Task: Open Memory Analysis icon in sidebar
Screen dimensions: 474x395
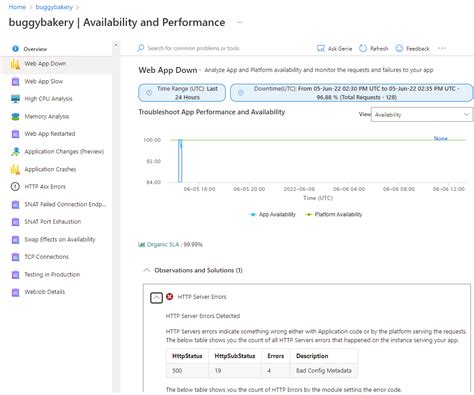Action: (x=15, y=116)
